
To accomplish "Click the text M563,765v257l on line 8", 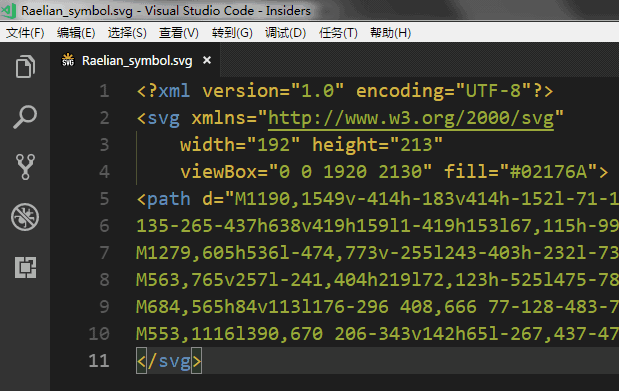I will coord(207,280).
